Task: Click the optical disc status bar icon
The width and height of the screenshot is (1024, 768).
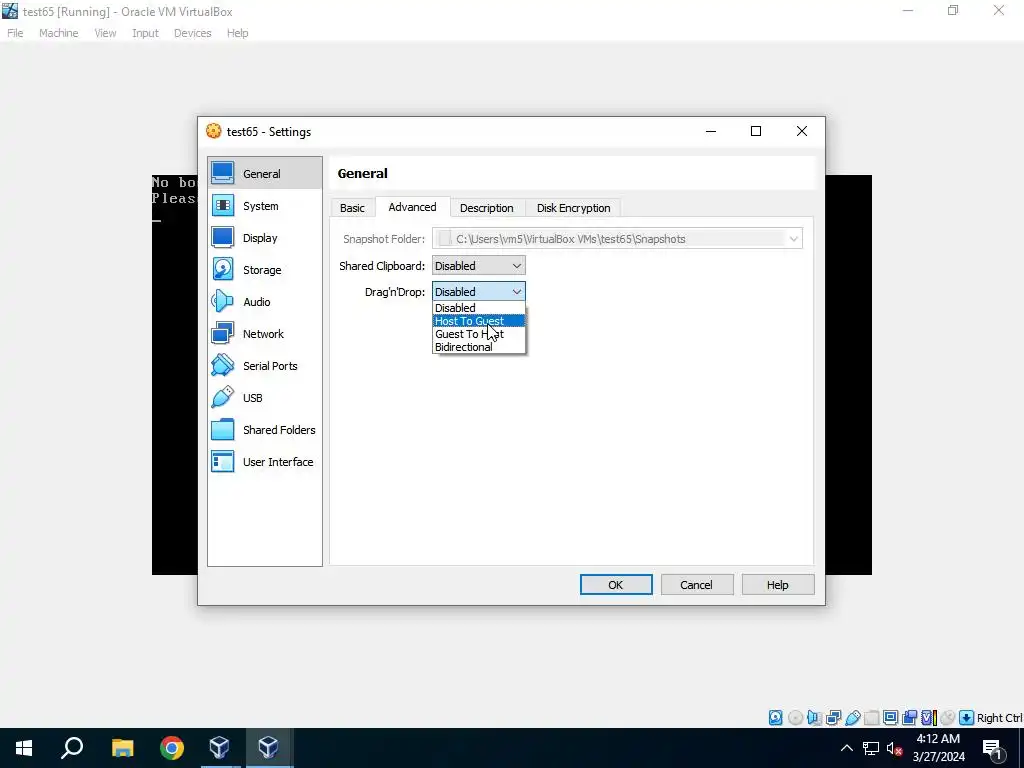Action: (x=795, y=718)
